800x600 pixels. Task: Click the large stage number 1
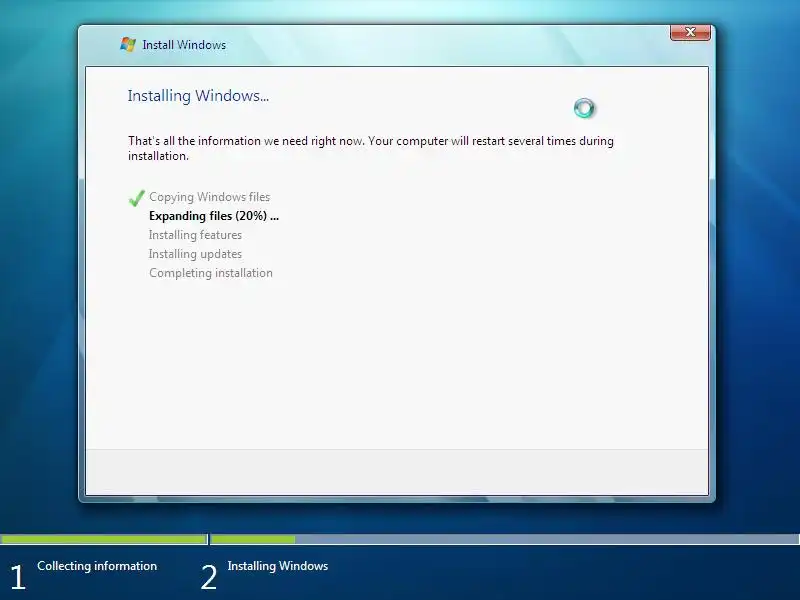[x=18, y=577]
